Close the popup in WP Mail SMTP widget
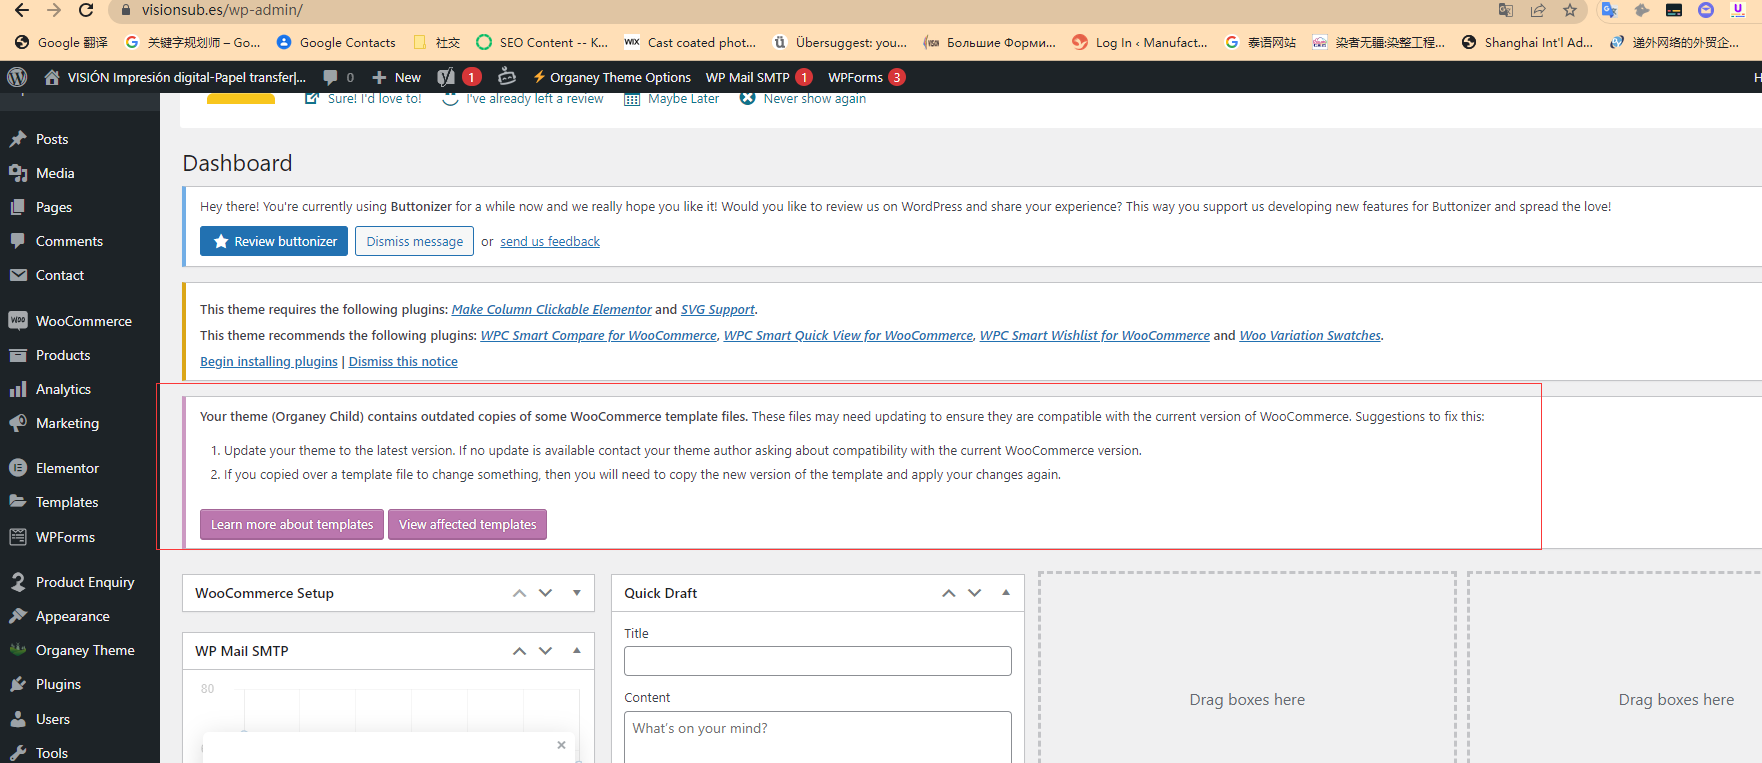 561,745
